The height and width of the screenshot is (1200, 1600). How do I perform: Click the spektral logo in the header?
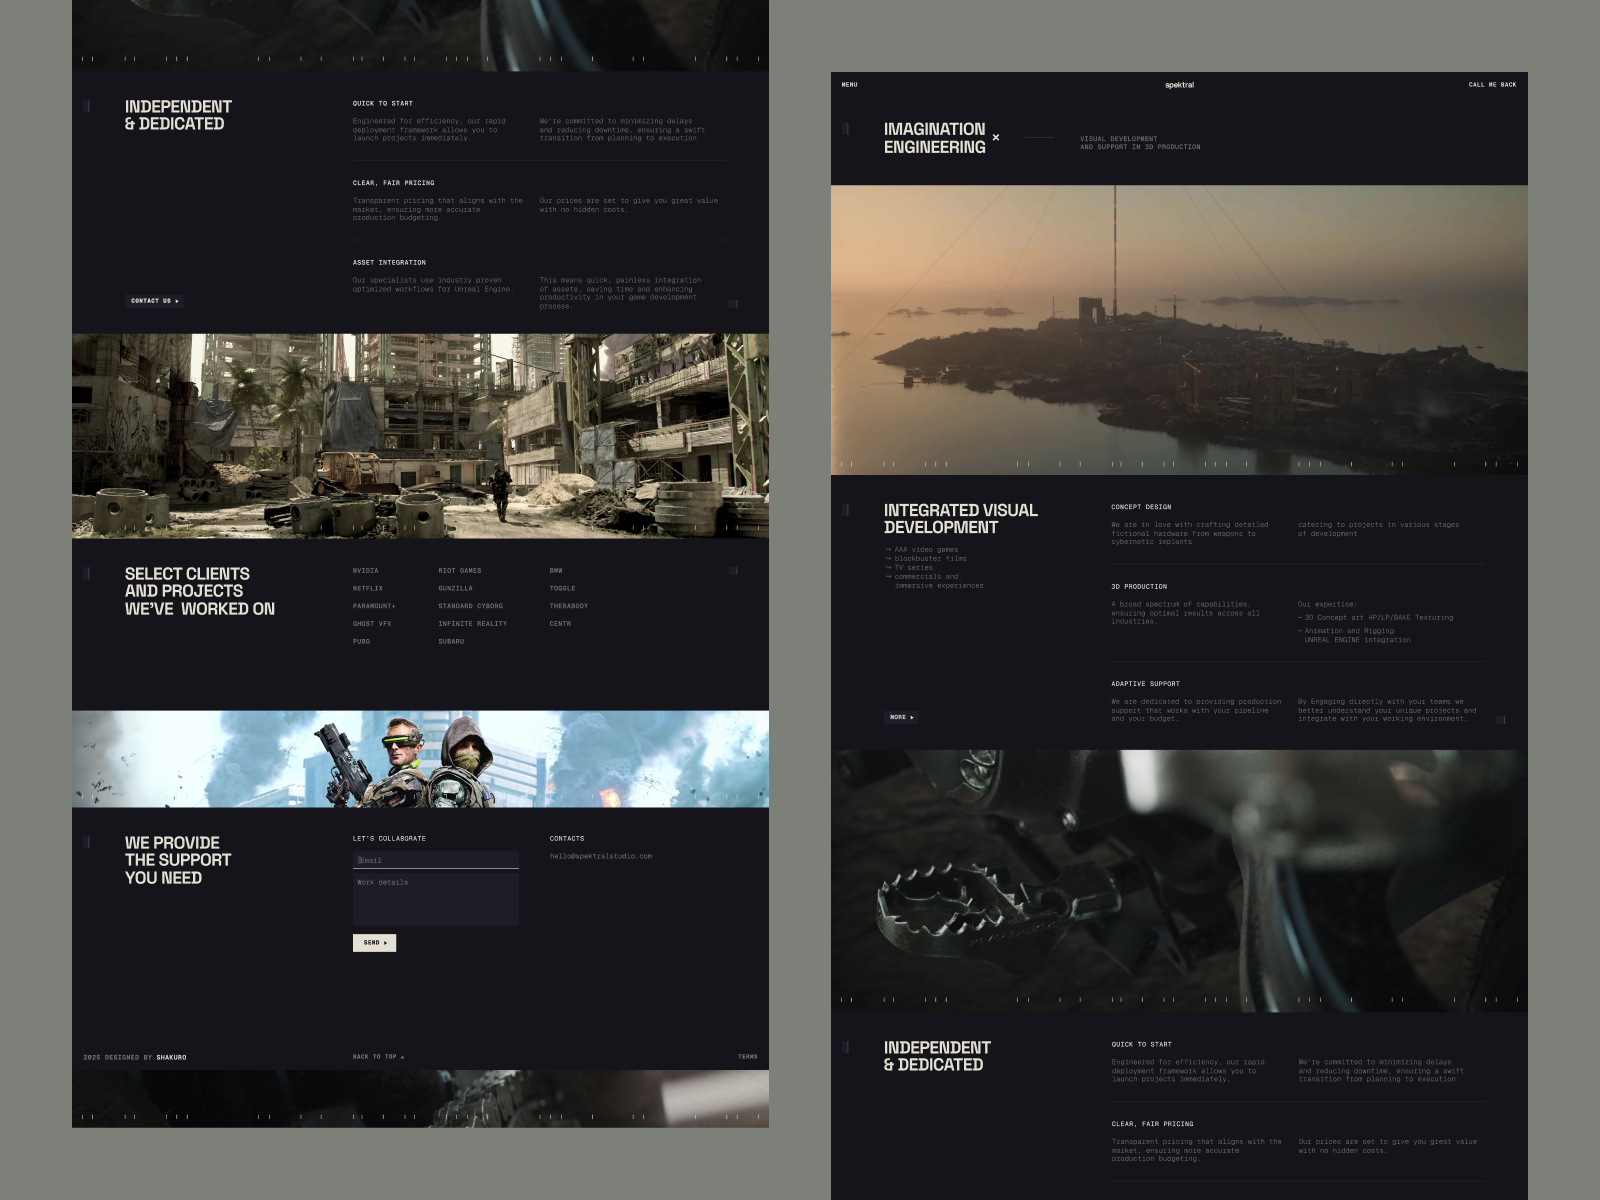(x=1179, y=85)
